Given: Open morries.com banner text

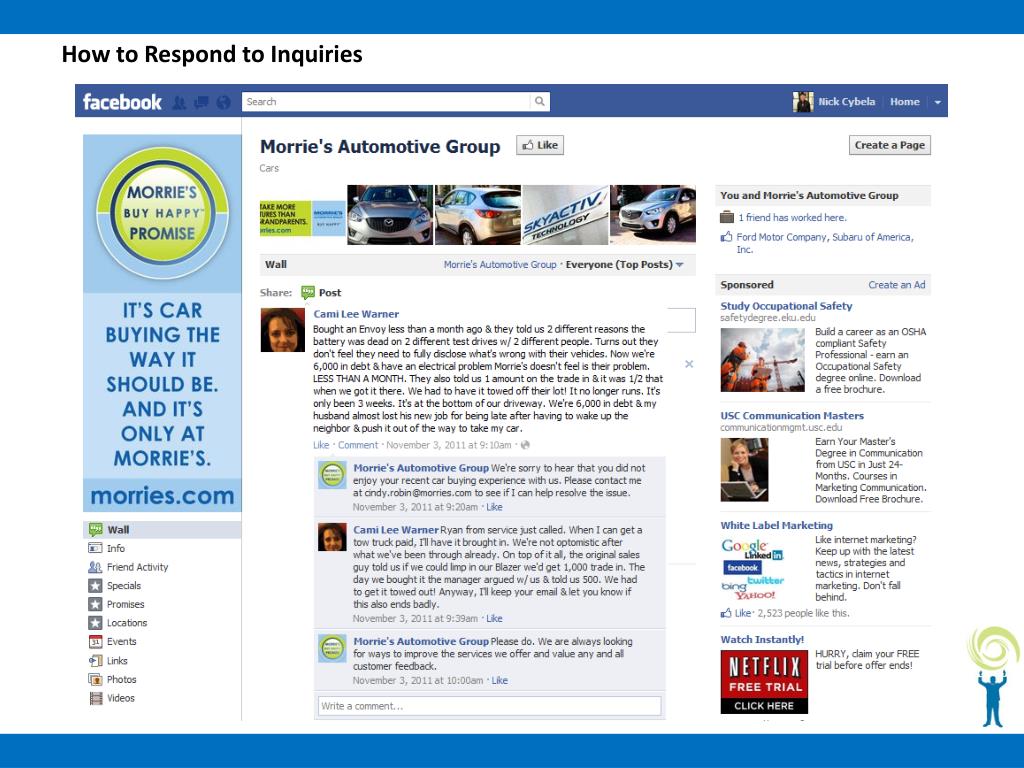Looking at the screenshot, I should pos(162,496).
